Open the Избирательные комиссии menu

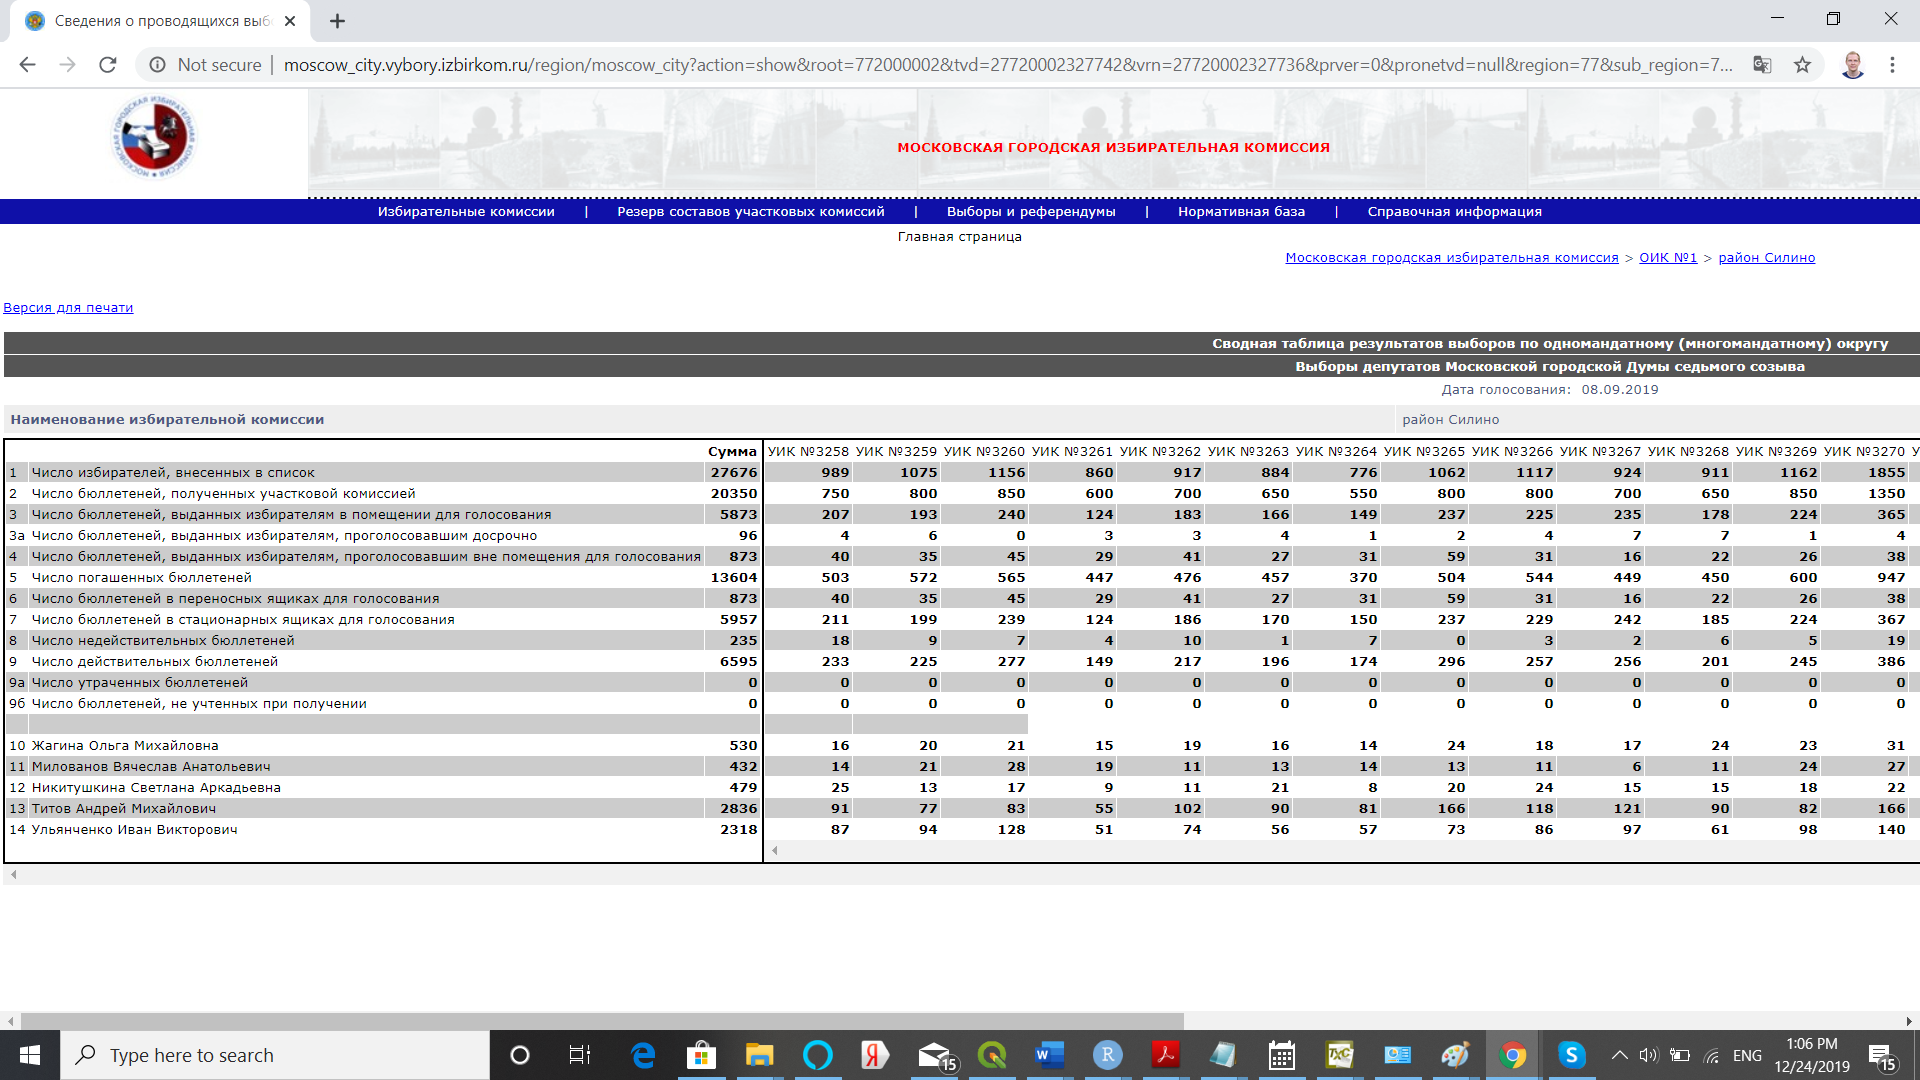(x=466, y=212)
